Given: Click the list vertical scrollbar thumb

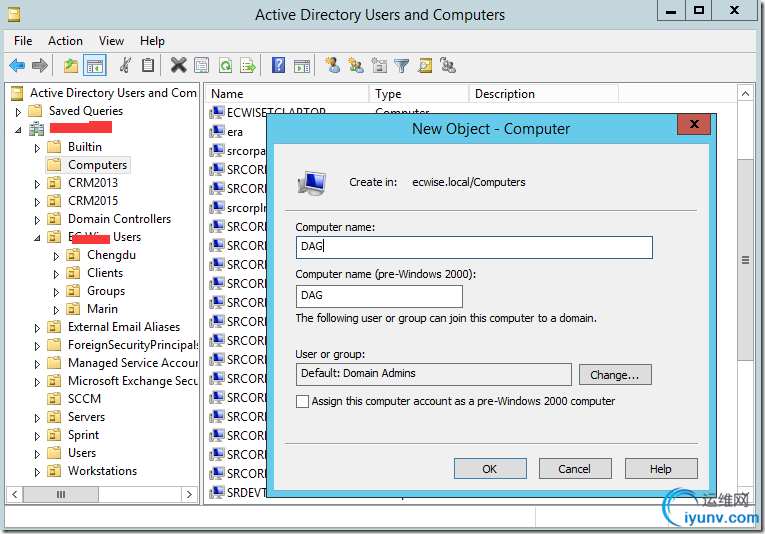Looking at the screenshot, I should pyautogui.click(x=745, y=260).
